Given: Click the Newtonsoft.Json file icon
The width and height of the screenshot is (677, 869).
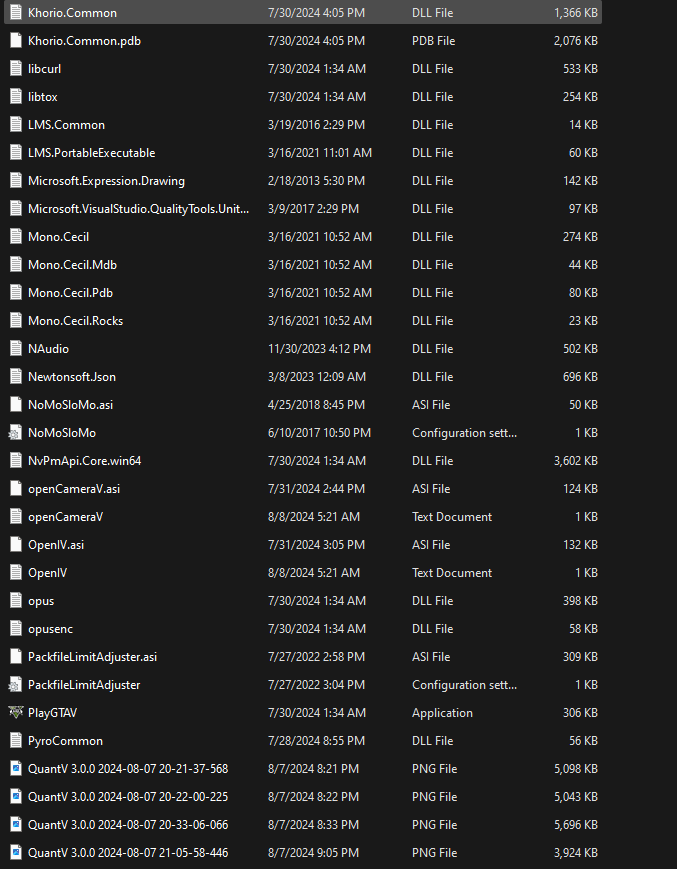Looking at the screenshot, I should click(x=16, y=376).
